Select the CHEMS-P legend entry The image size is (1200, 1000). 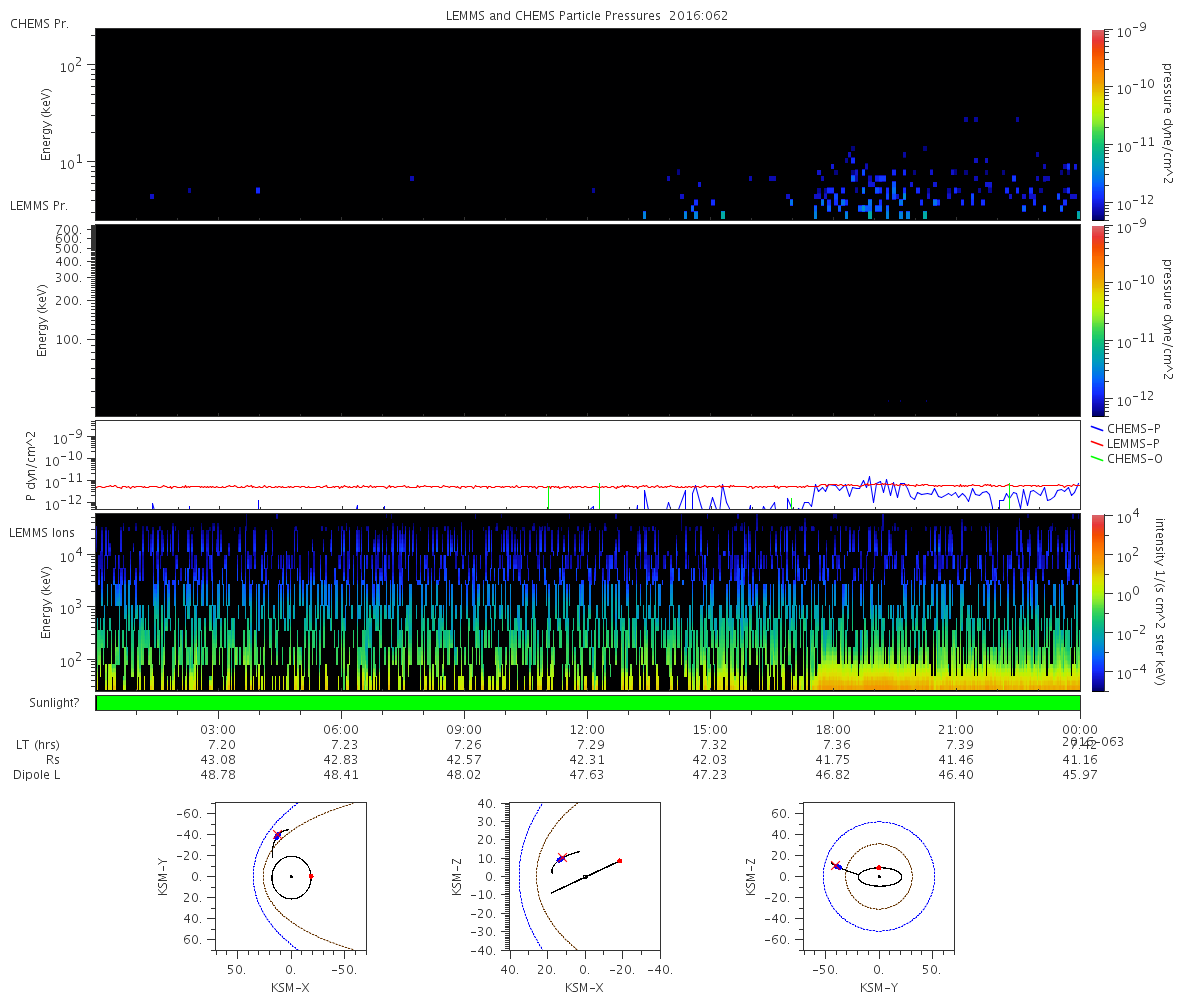coord(1133,428)
